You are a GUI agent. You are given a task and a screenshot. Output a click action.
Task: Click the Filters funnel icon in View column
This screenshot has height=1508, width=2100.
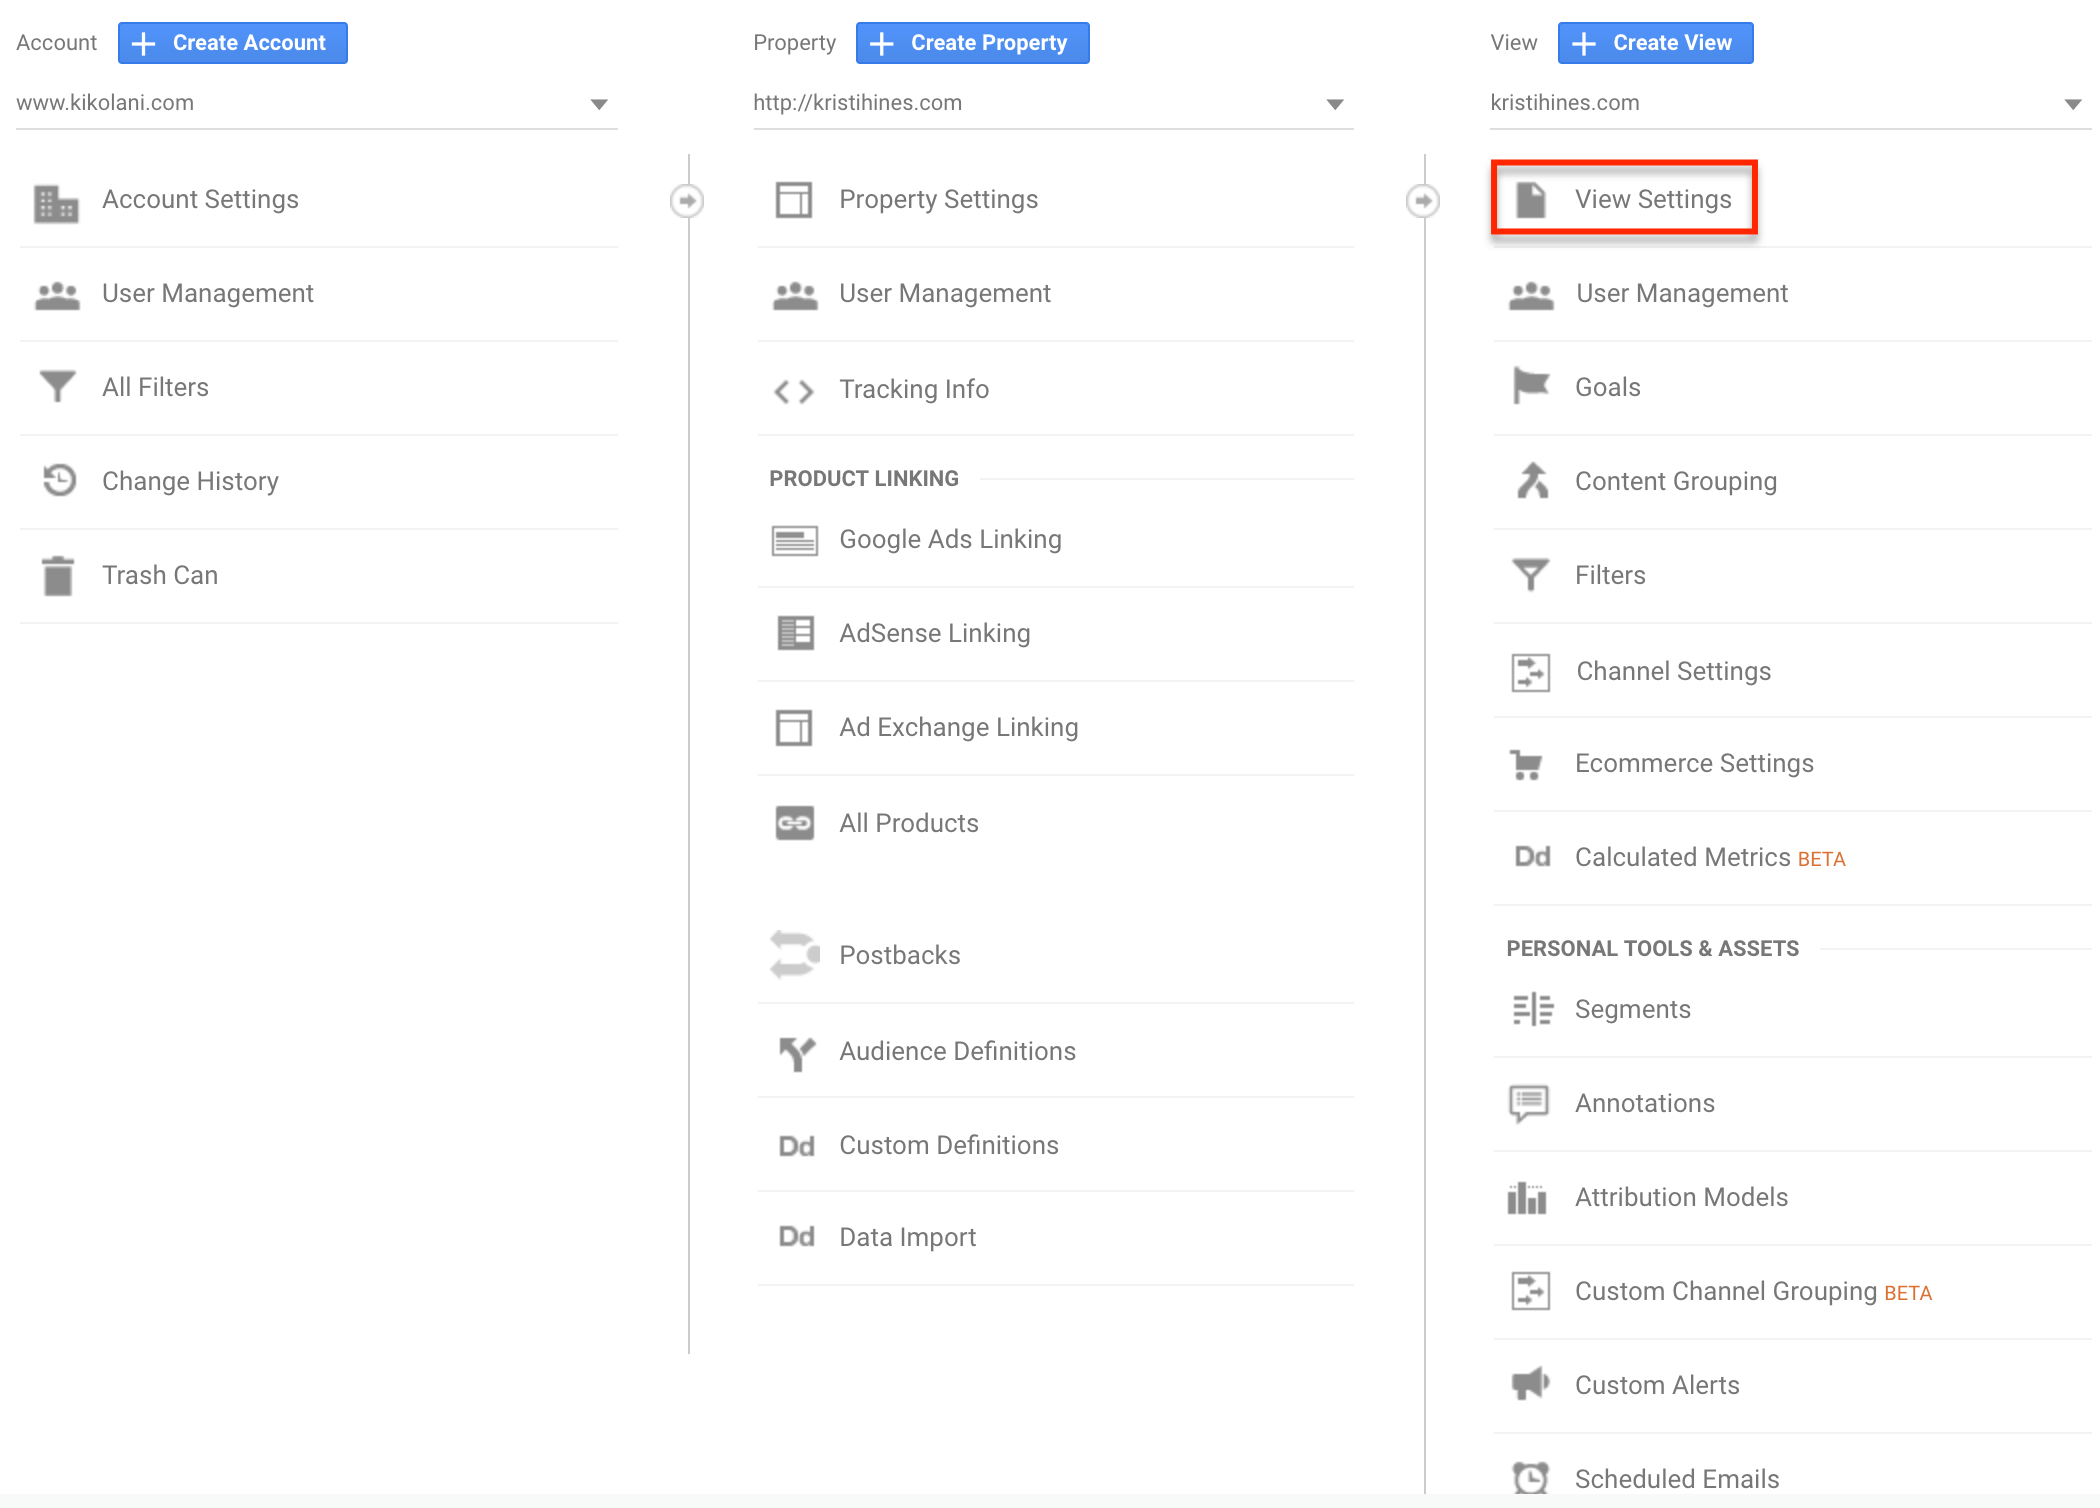(x=1529, y=575)
